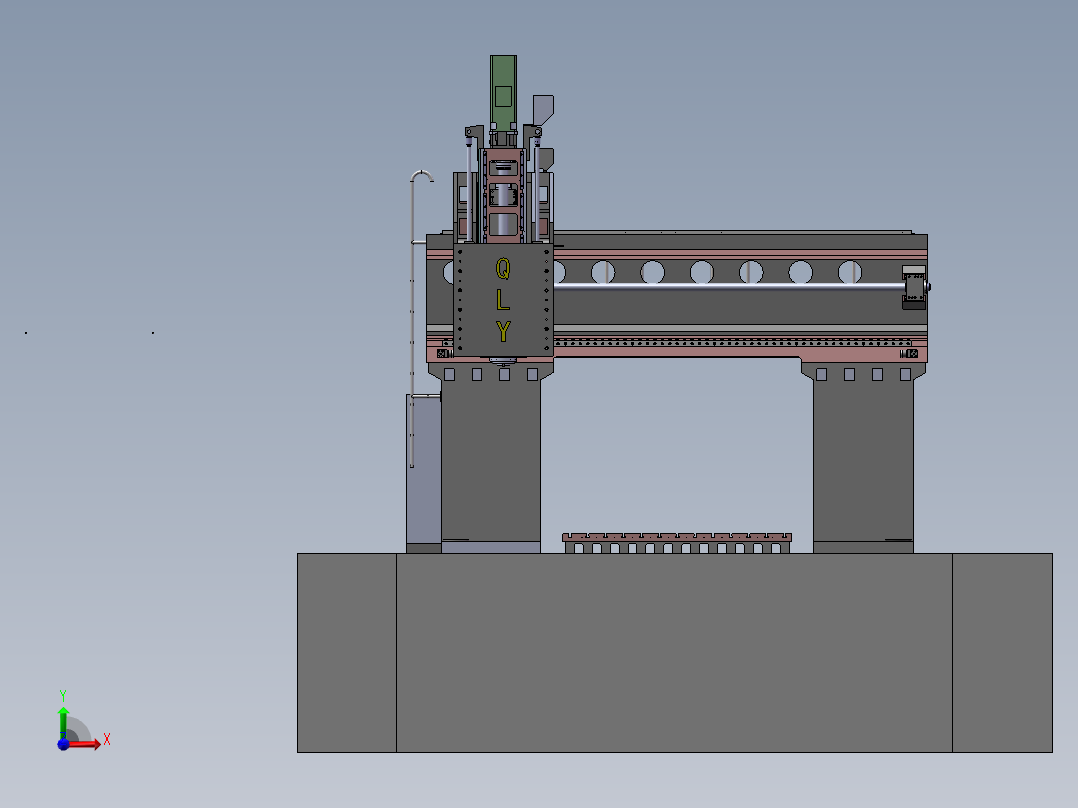The image size is (1078, 808).
Task: Select the large central base block
Action: [674, 653]
